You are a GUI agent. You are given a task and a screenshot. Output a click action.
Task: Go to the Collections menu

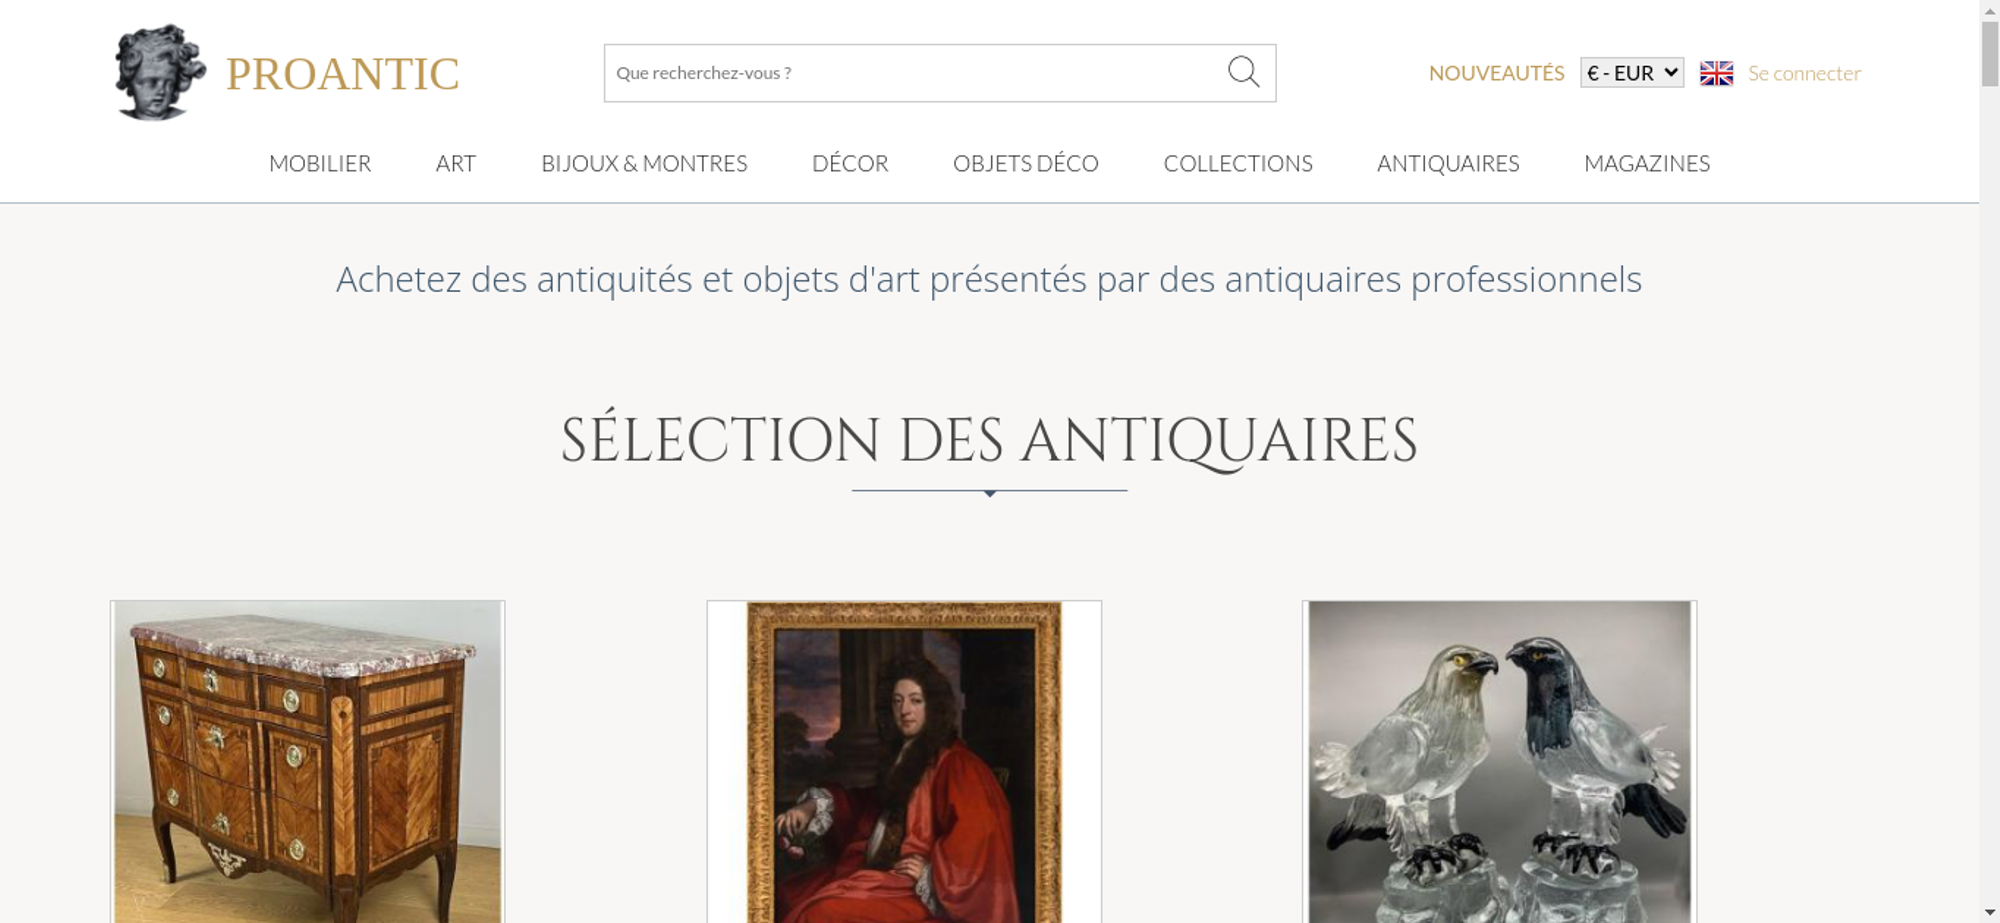pyautogui.click(x=1238, y=163)
